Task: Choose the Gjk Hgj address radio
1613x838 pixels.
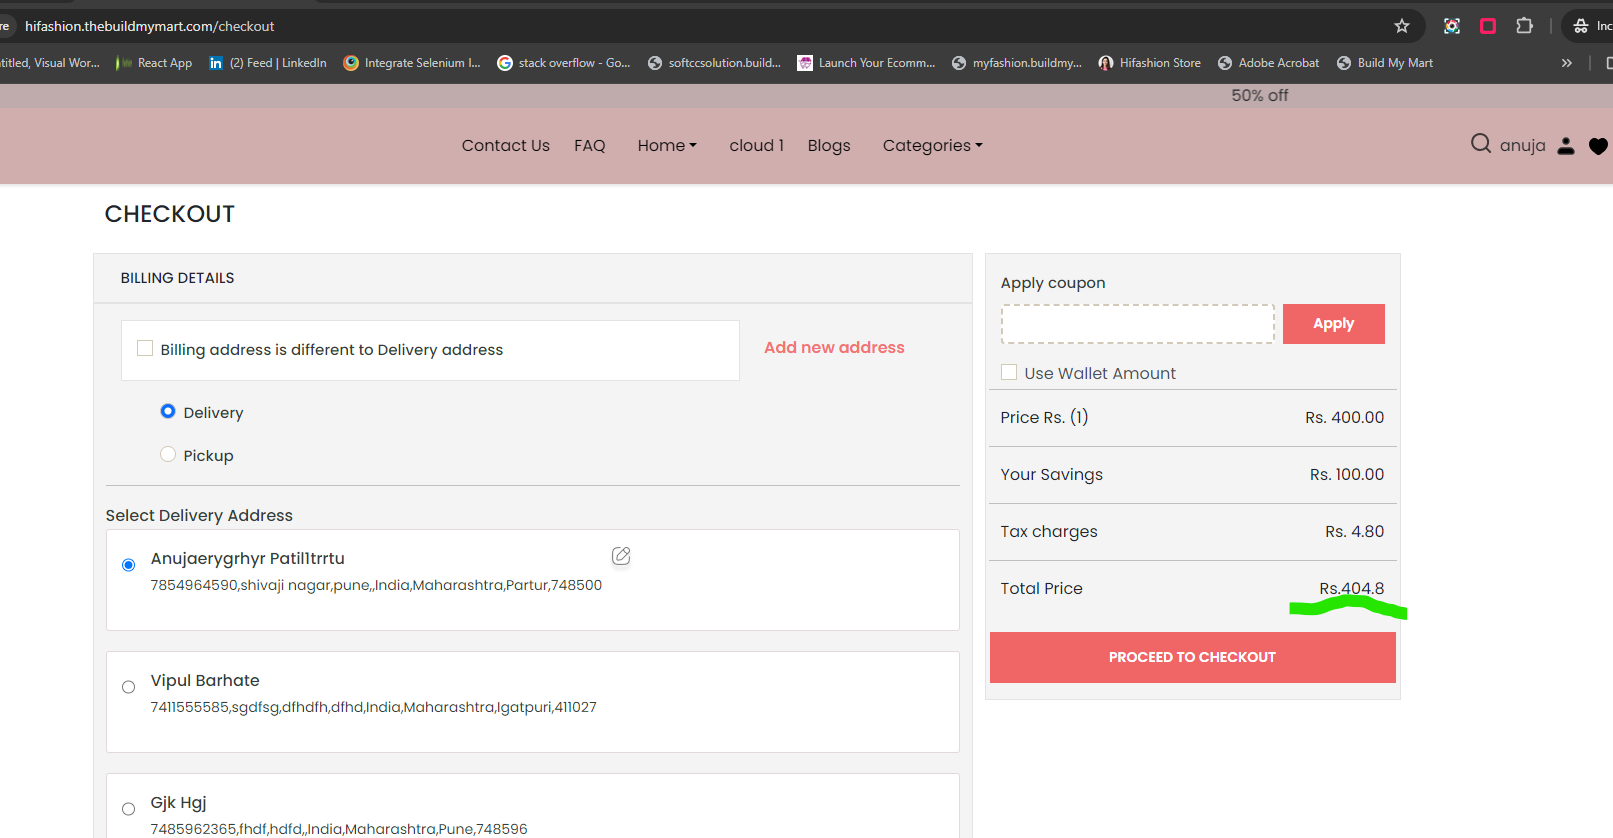Action: click(x=128, y=809)
